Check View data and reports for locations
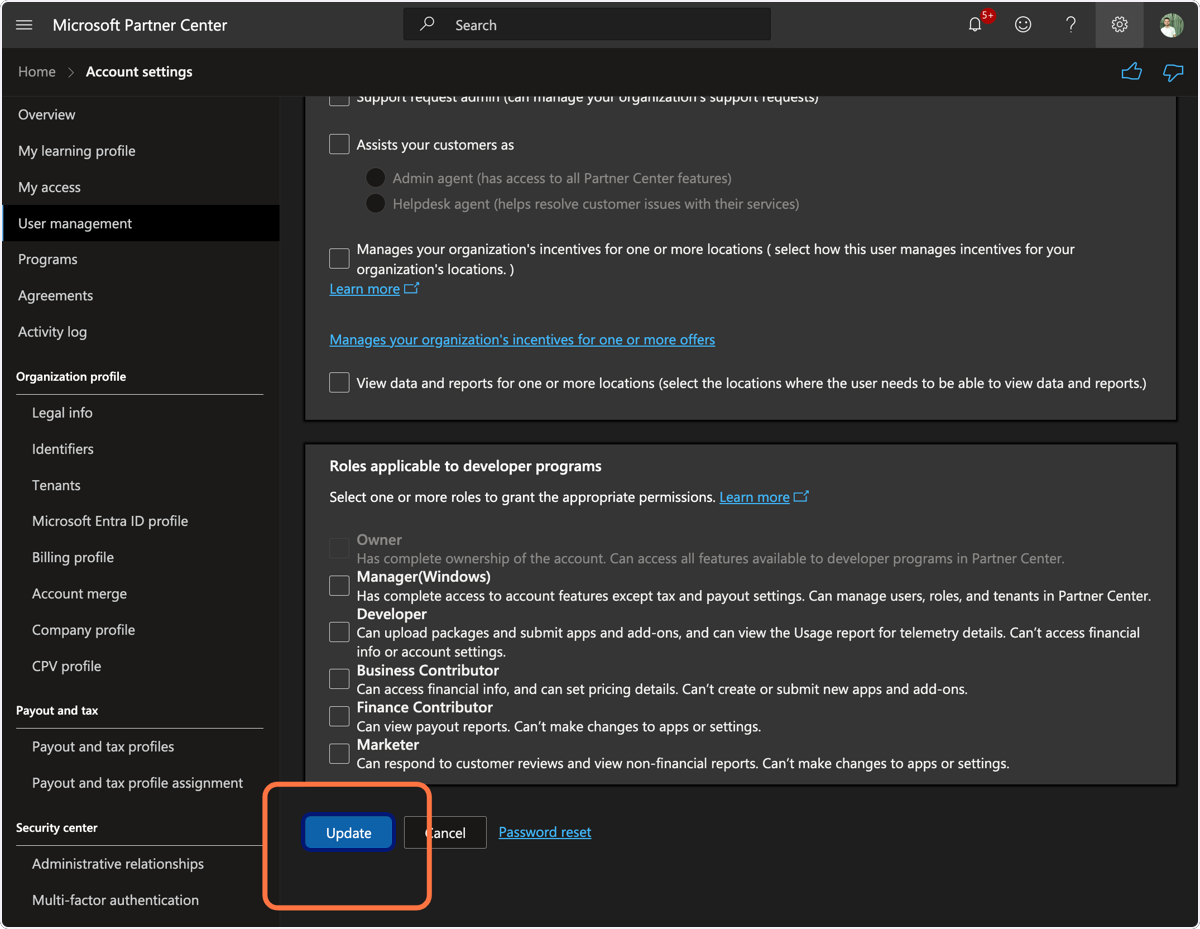 pos(339,383)
